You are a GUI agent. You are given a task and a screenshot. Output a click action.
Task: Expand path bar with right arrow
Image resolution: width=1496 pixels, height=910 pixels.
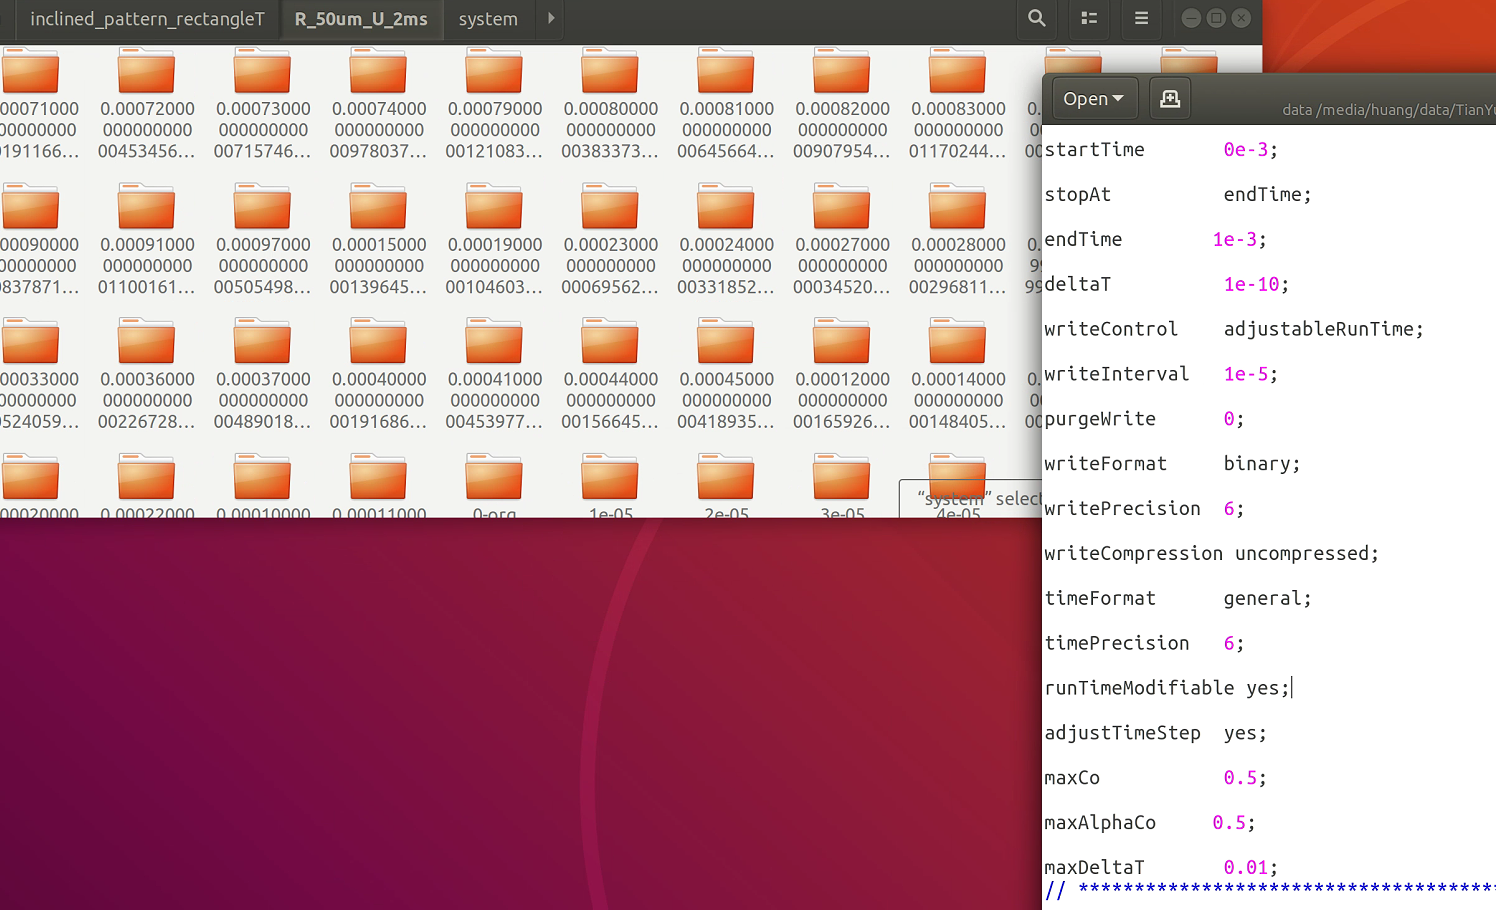tap(551, 18)
